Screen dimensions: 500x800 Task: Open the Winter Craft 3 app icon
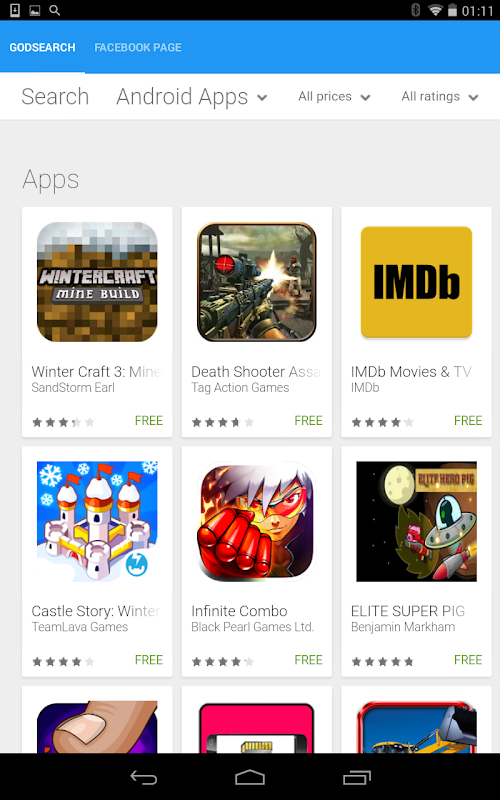tap(97, 282)
